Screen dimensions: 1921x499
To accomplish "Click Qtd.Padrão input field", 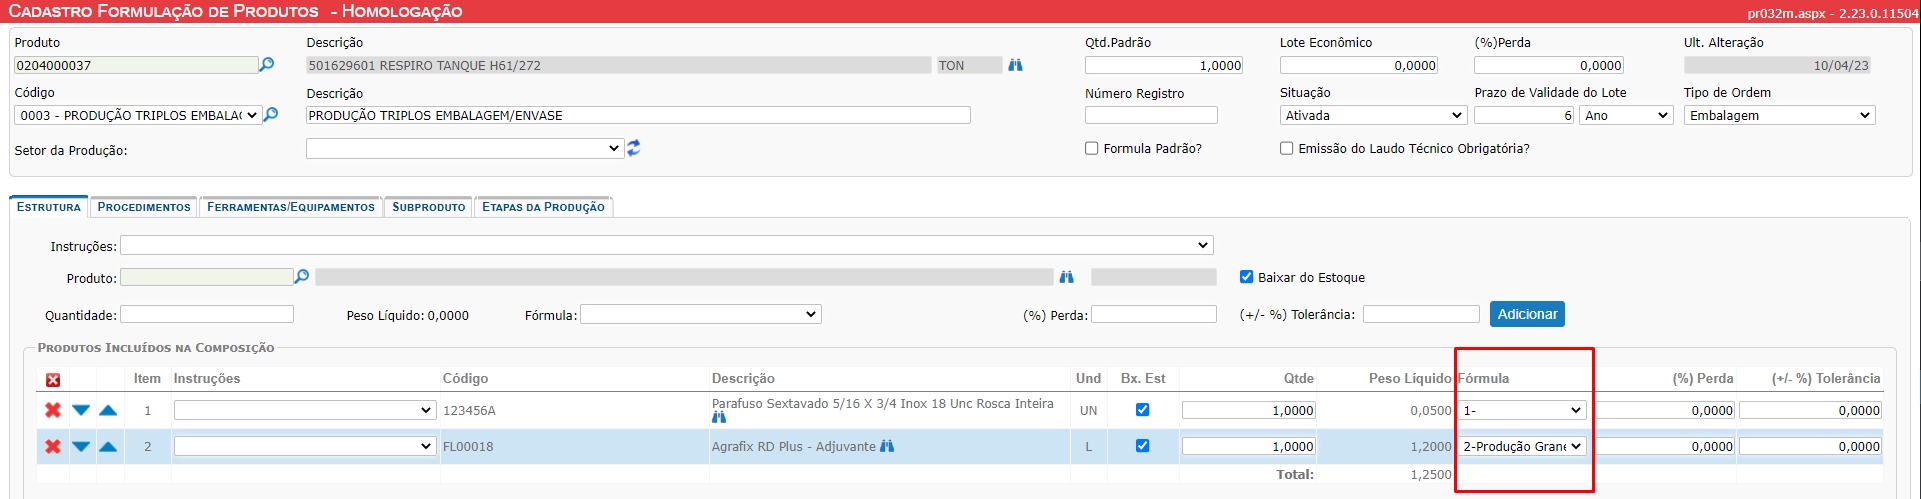I will [1164, 65].
